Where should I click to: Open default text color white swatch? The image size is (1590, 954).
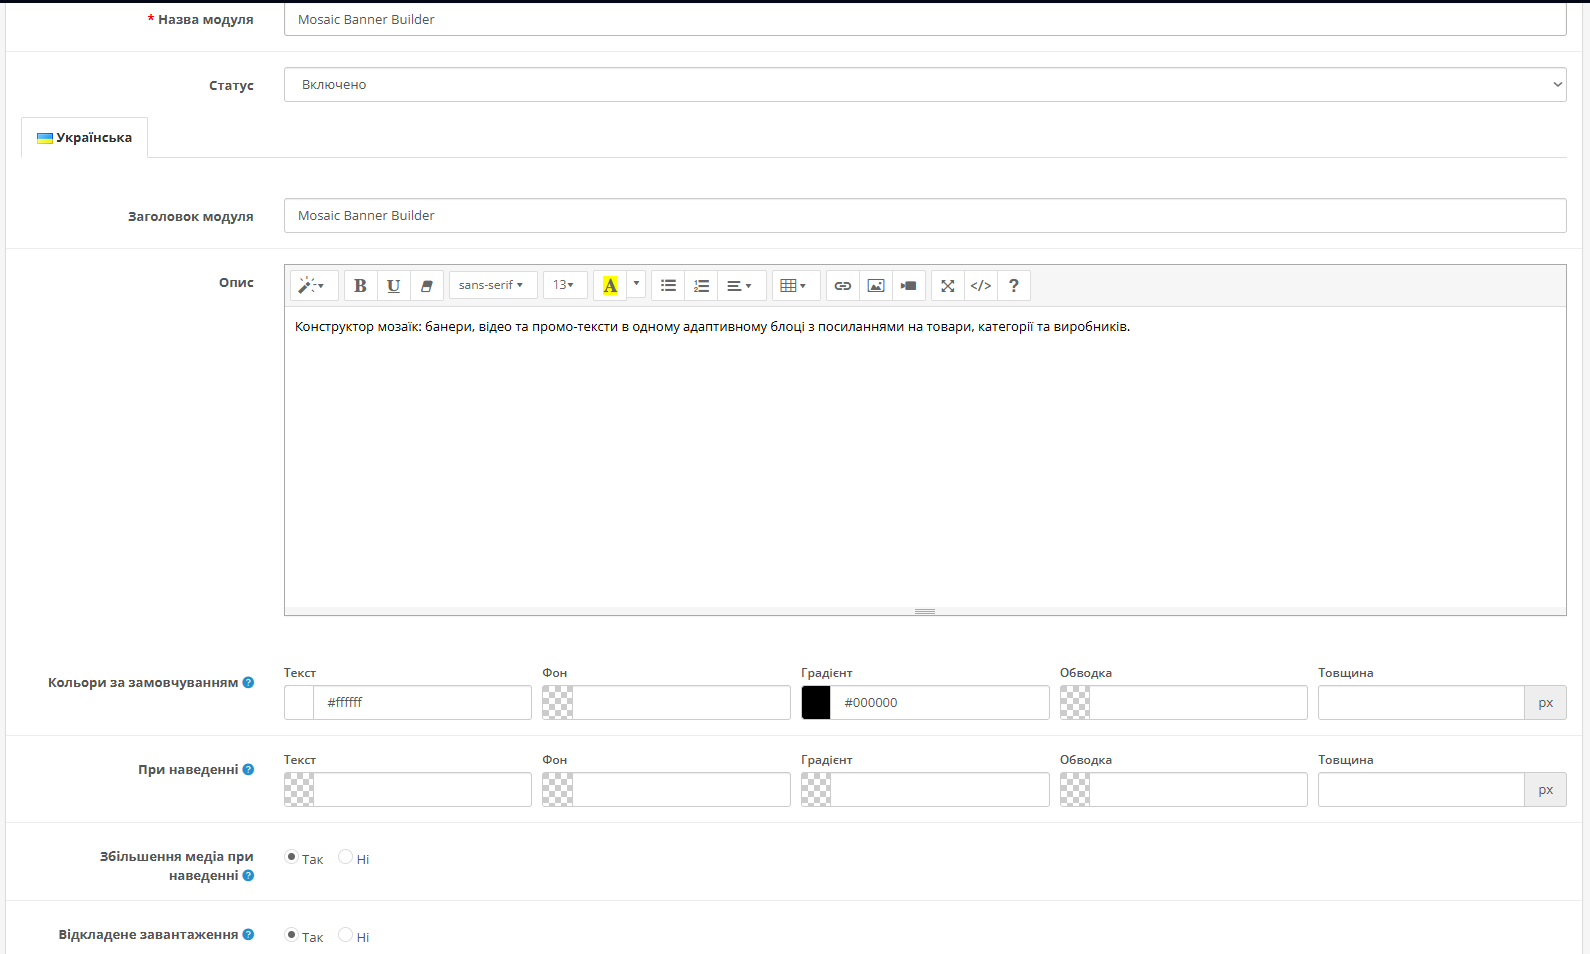[x=299, y=703]
